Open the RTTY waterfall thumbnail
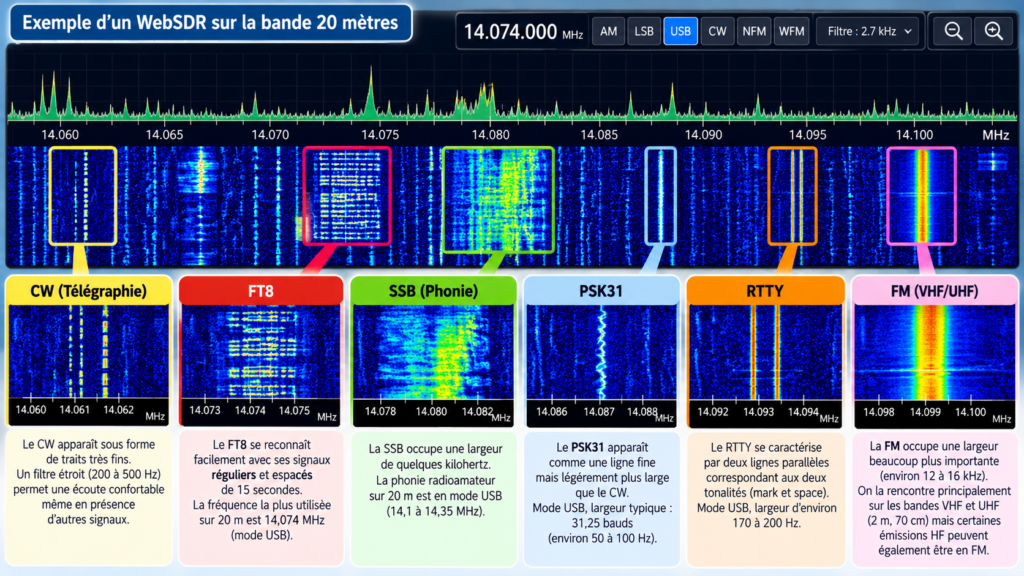 click(x=765, y=353)
